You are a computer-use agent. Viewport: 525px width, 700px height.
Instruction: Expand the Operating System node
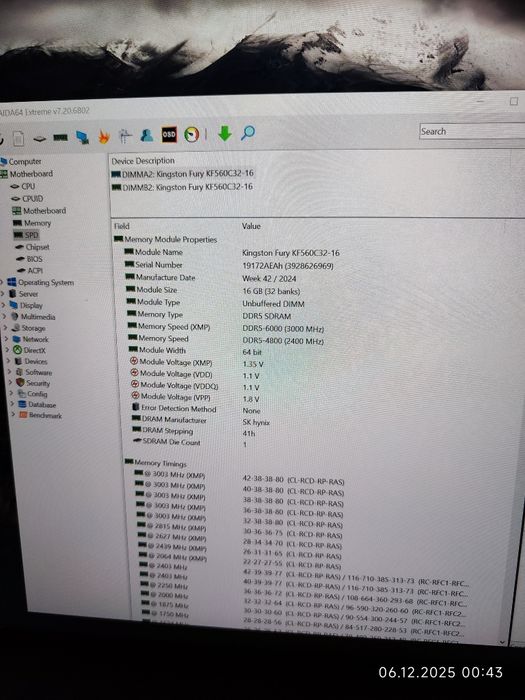[2, 282]
